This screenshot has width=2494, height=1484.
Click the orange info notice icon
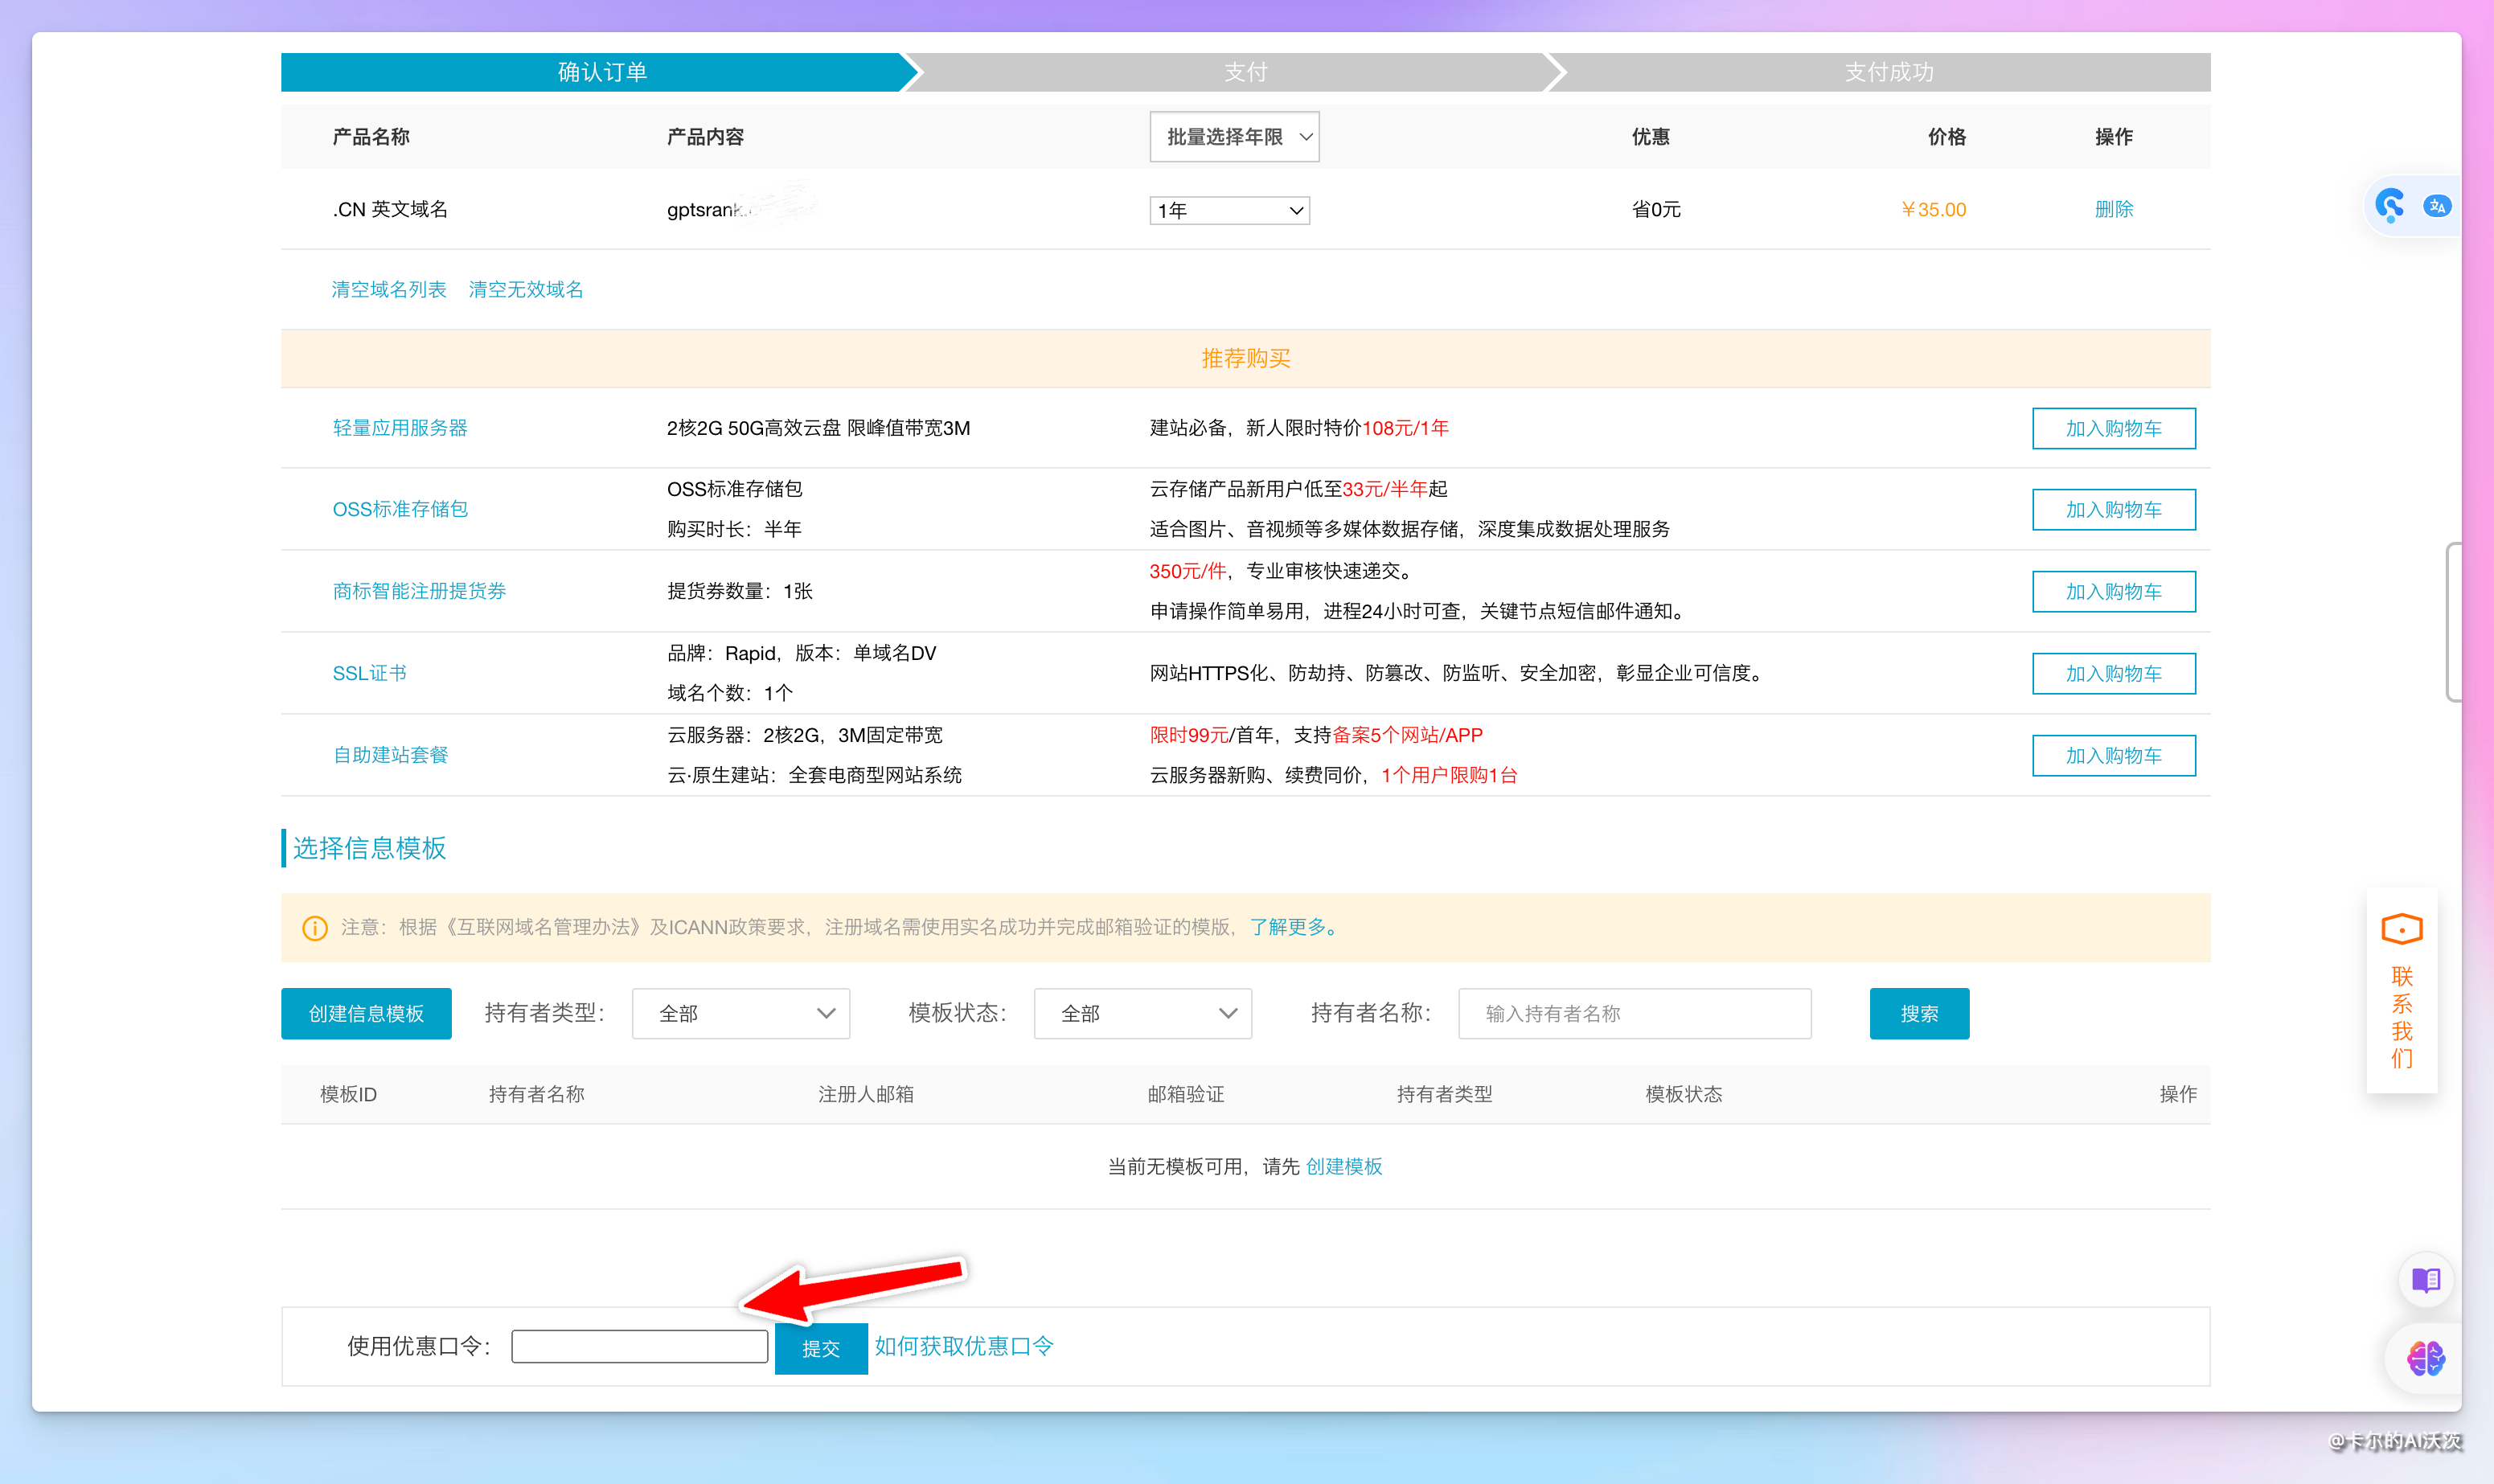(314, 928)
